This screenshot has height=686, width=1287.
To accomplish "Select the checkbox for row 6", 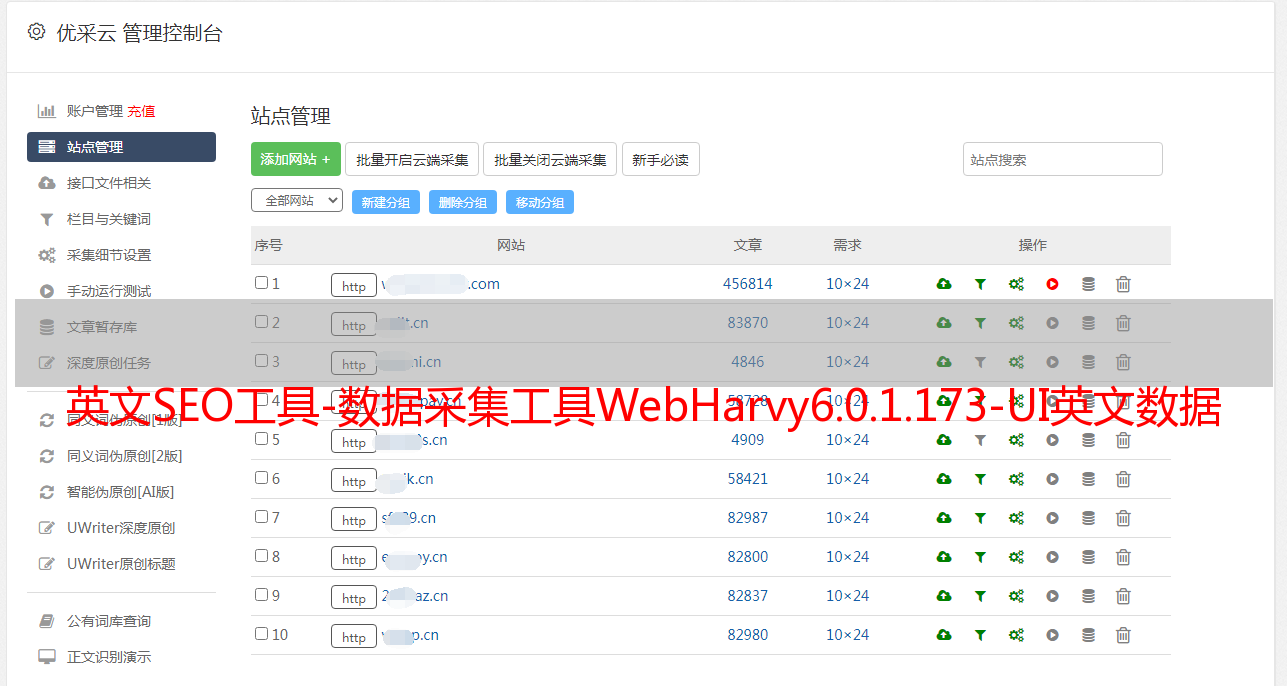I will point(261,478).
